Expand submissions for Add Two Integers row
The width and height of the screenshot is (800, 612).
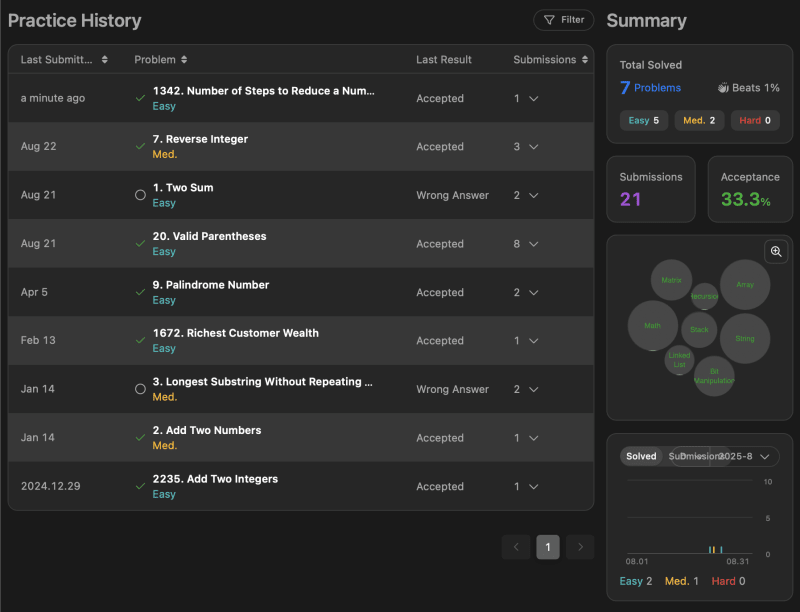(x=534, y=487)
